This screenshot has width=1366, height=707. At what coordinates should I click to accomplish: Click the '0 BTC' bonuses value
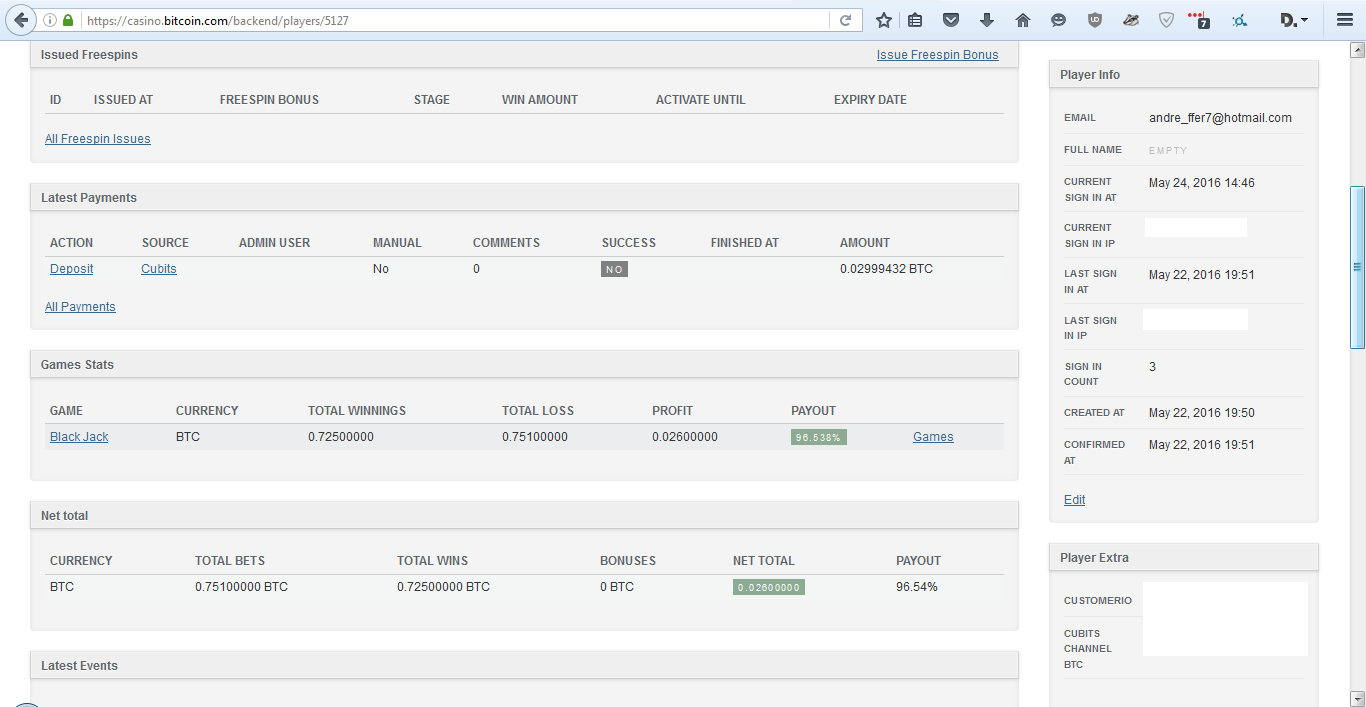617,587
